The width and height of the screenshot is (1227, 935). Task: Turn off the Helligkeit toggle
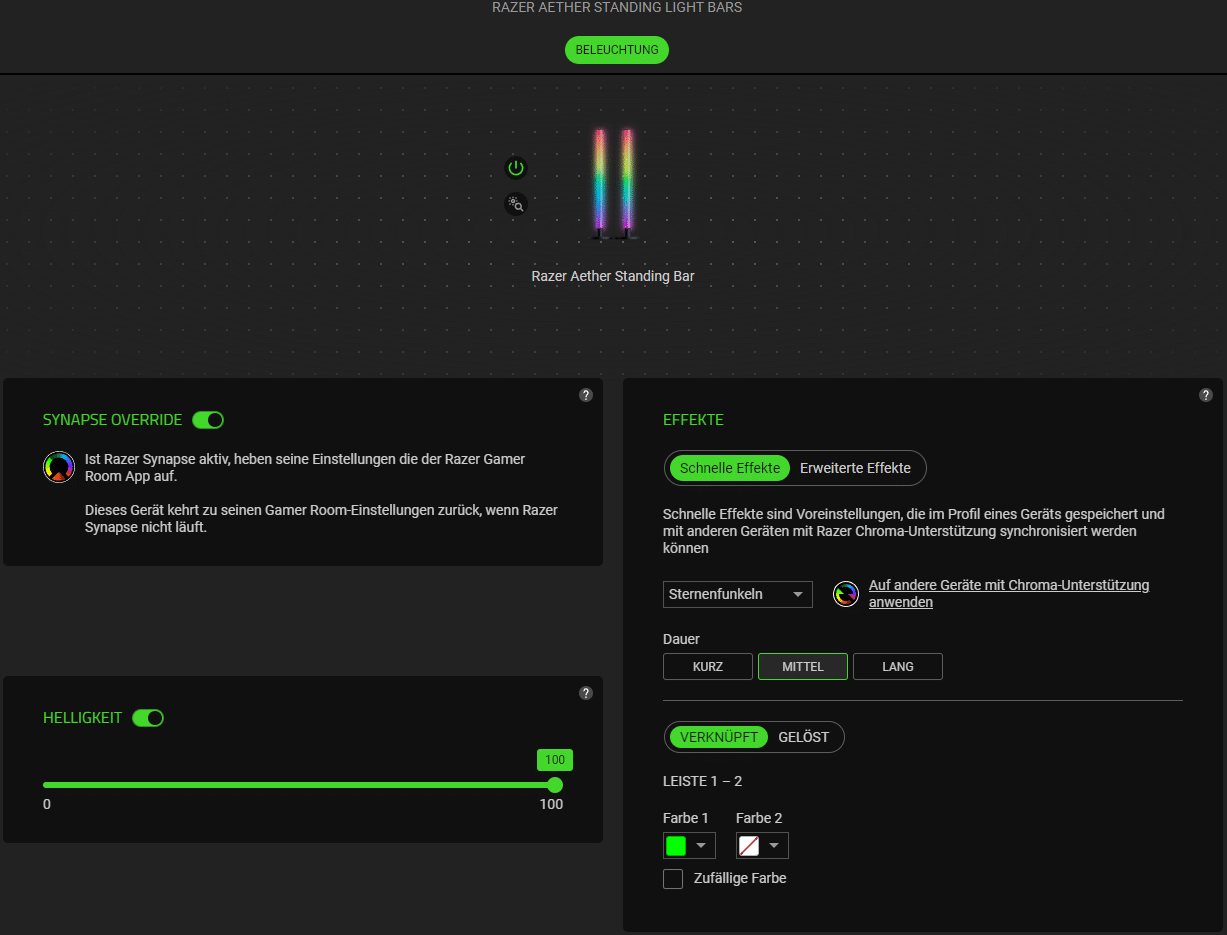[x=148, y=718]
